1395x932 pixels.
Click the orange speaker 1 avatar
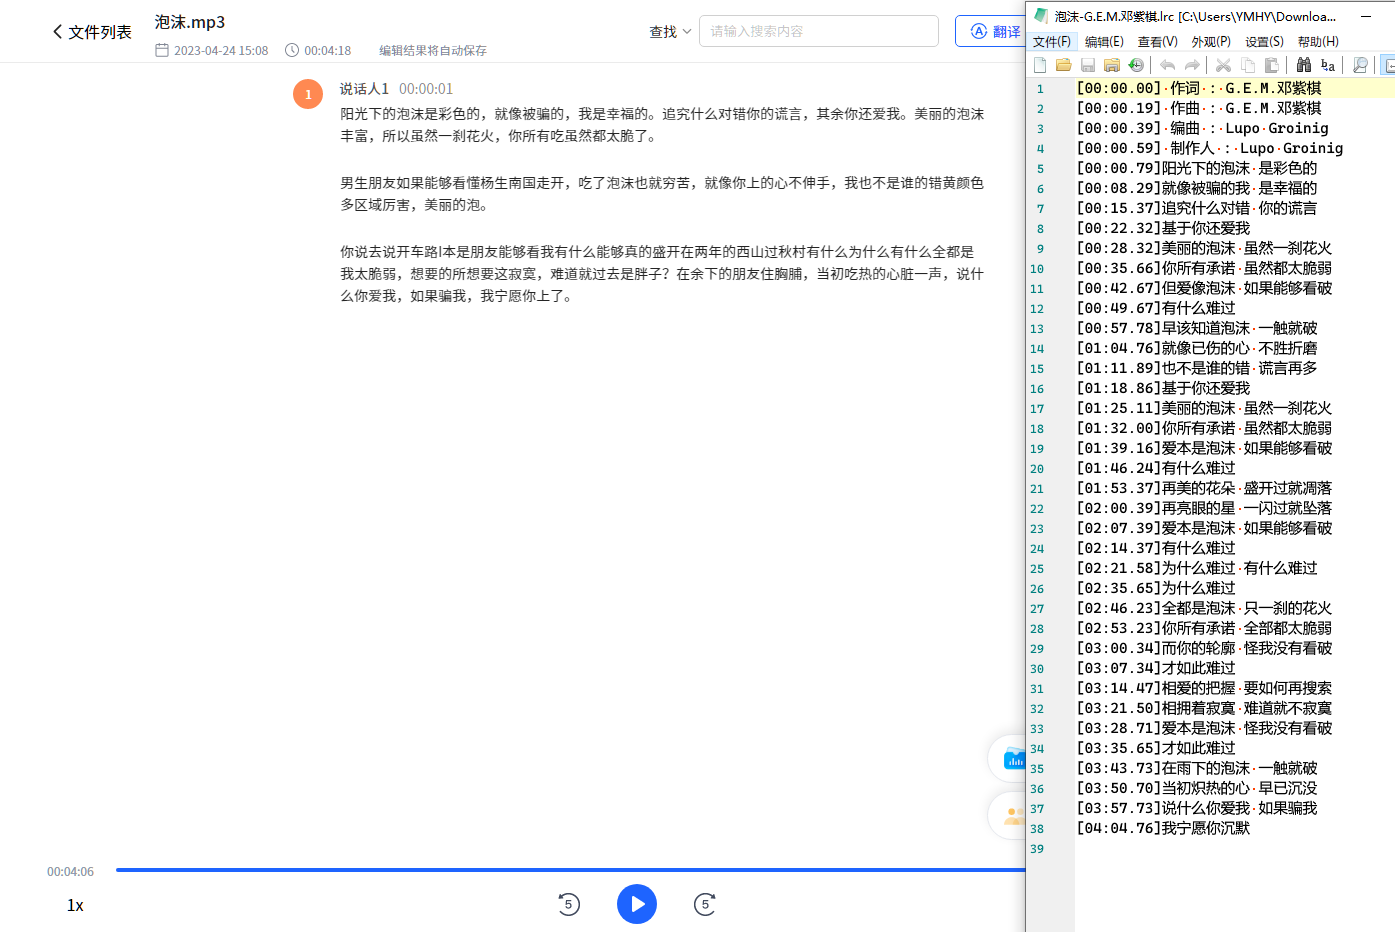[x=308, y=94]
